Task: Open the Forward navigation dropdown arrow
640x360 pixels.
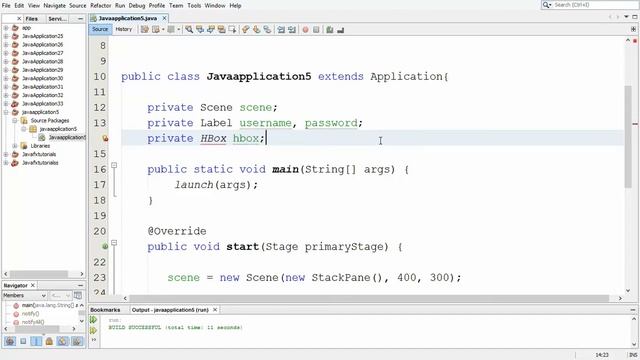Action: [179, 29]
